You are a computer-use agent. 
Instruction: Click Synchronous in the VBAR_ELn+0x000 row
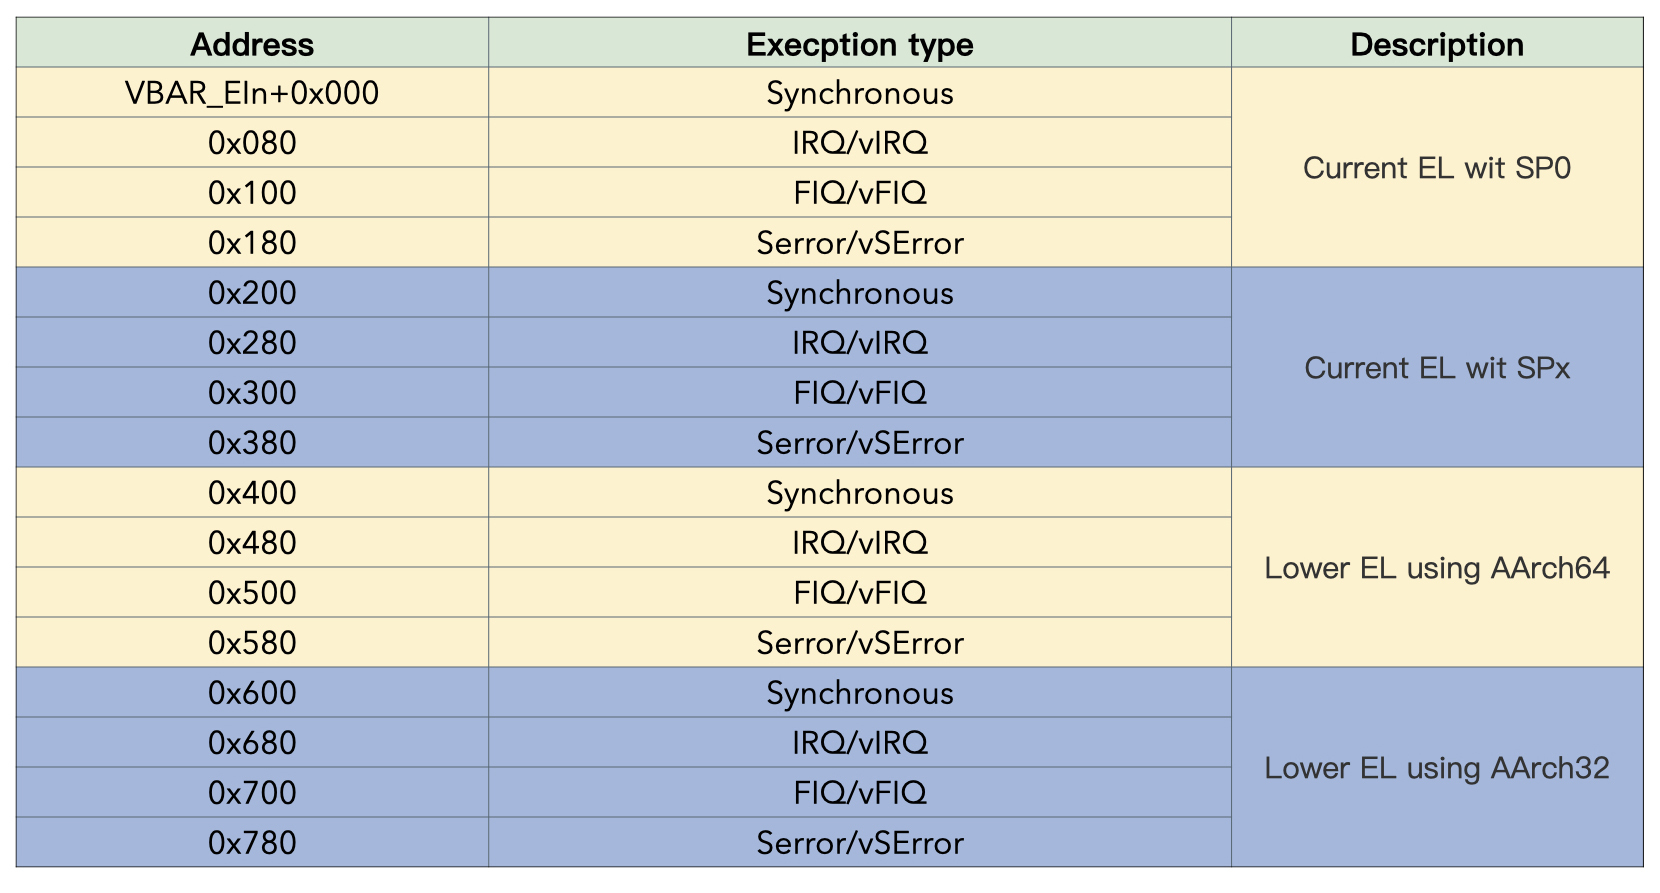coord(859,93)
